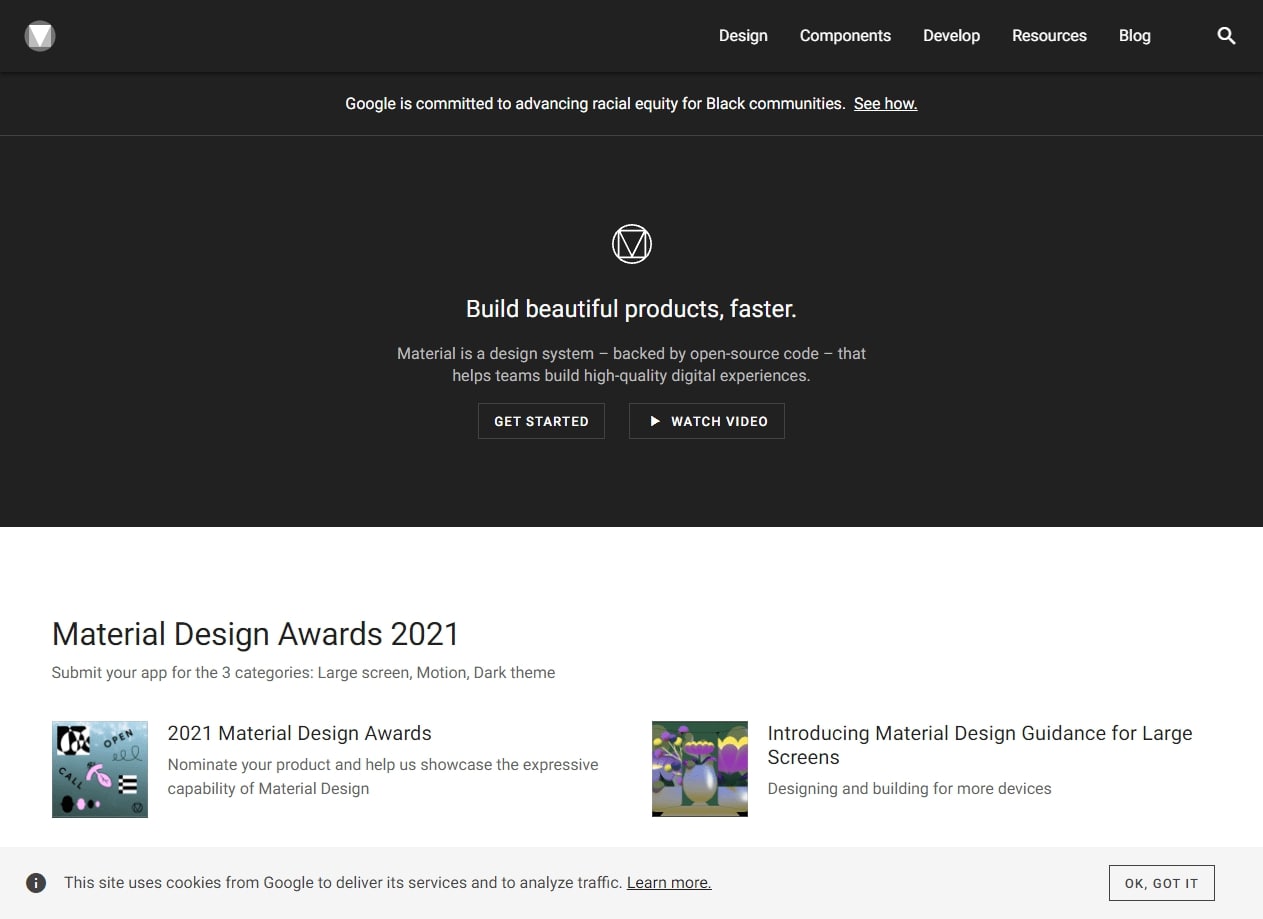
Task: Open the Design menu
Action: point(743,36)
